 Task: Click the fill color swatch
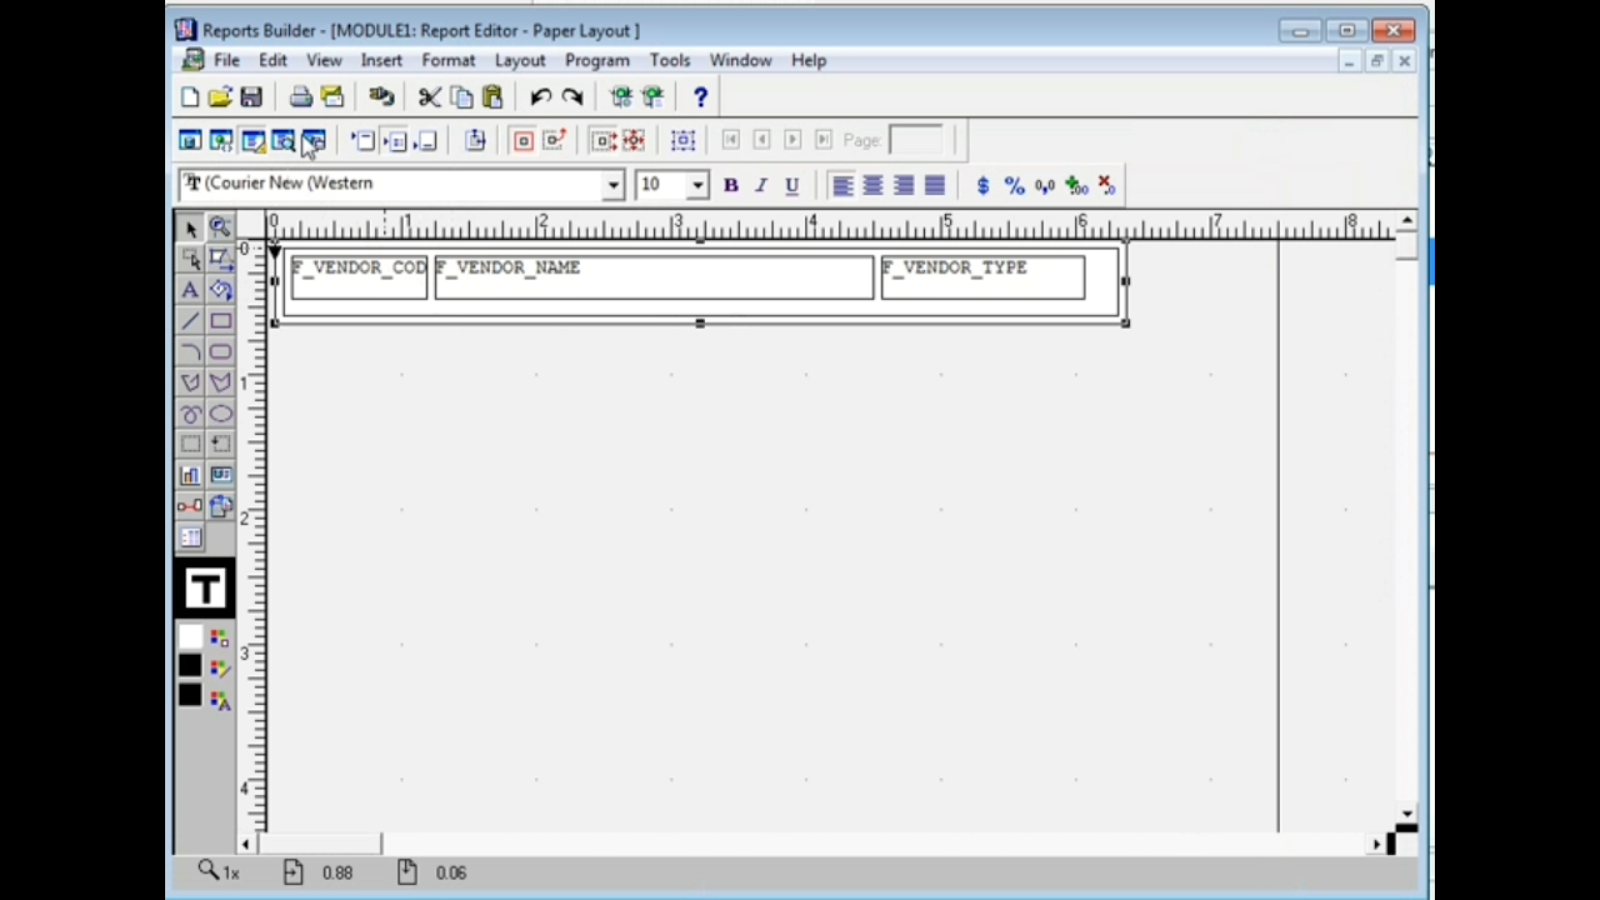pyautogui.click(x=190, y=637)
